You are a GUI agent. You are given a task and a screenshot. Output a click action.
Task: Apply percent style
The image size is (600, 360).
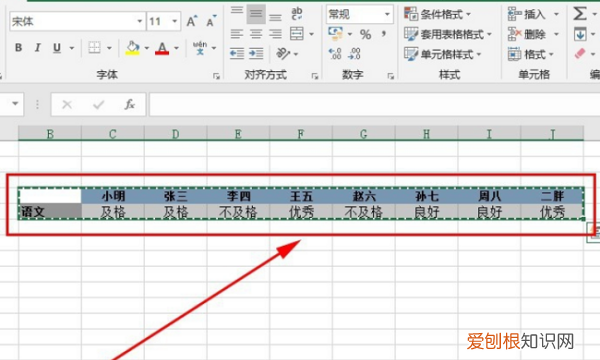pyautogui.click(x=365, y=34)
